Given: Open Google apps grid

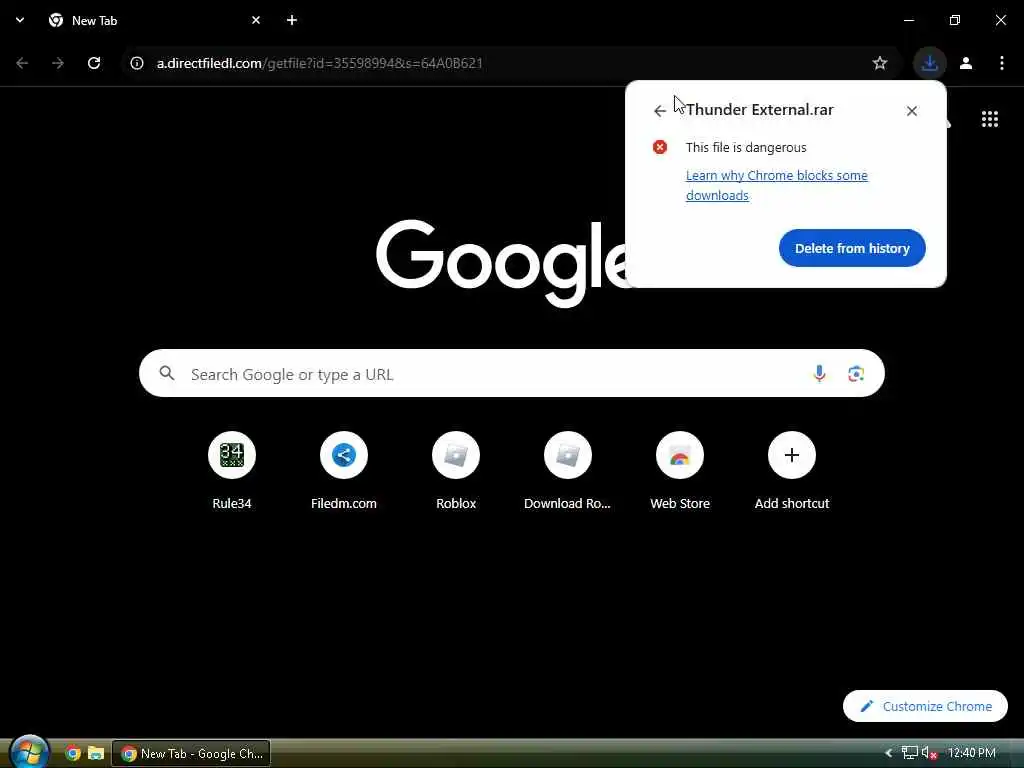Looking at the screenshot, I should click(x=989, y=119).
